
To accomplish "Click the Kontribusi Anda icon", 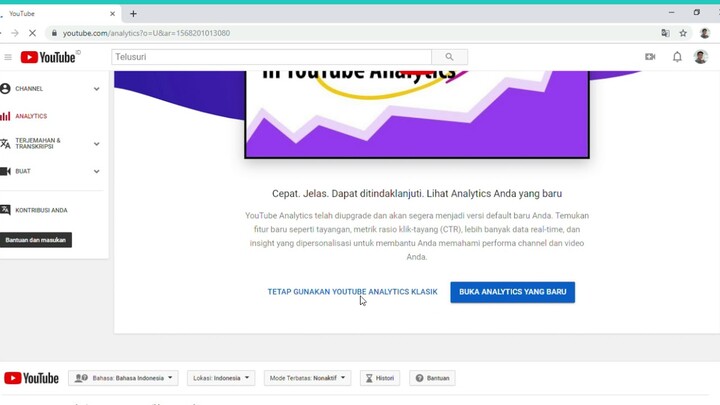I will point(6,210).
